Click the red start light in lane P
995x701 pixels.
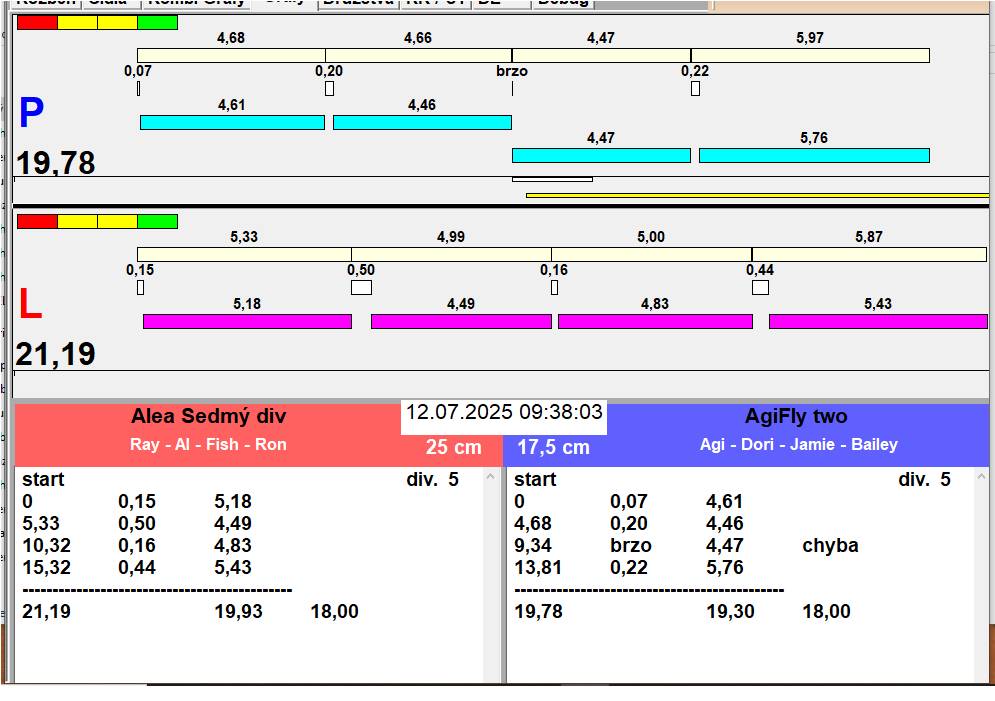point(37,22)
